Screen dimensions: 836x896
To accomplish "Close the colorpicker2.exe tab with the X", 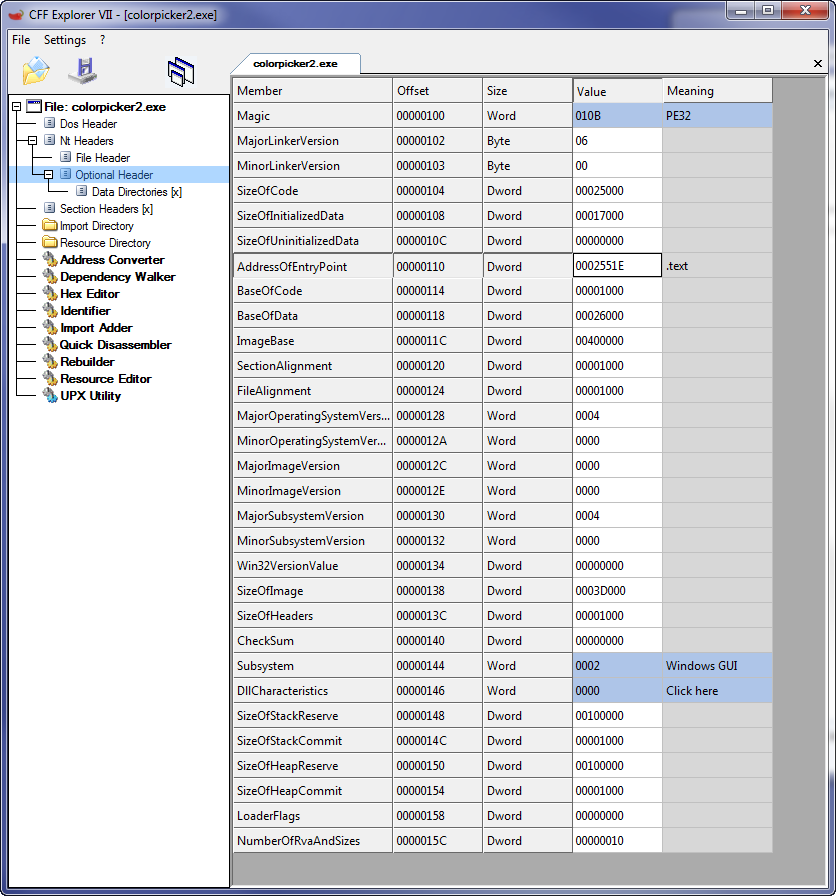I will point(818,63).
